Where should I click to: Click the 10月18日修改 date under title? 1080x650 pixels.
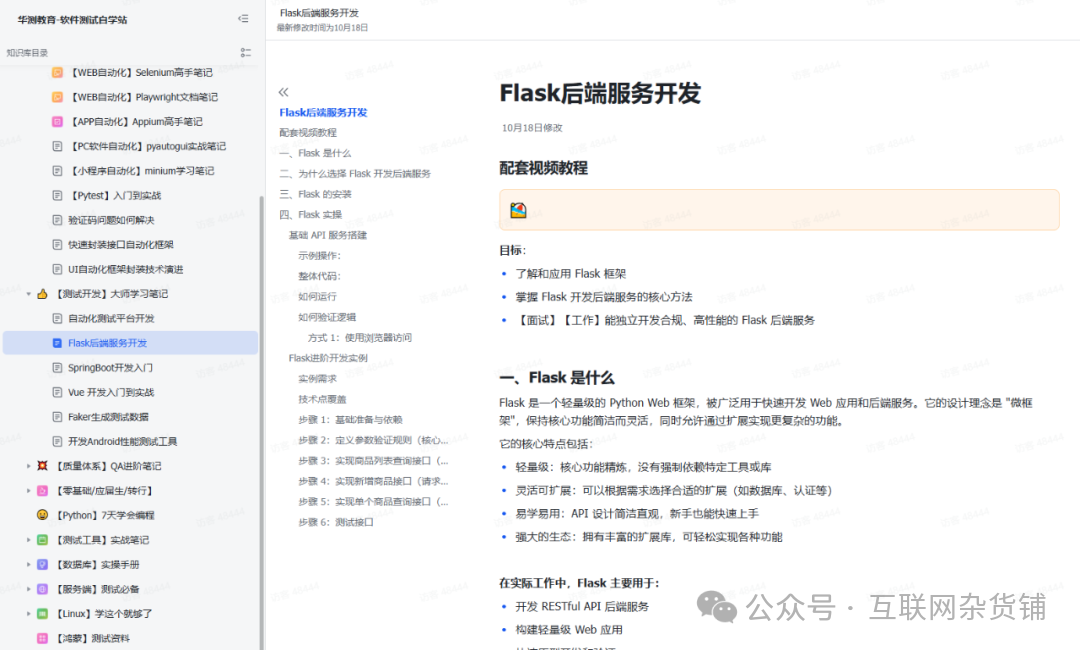[532, 128]
